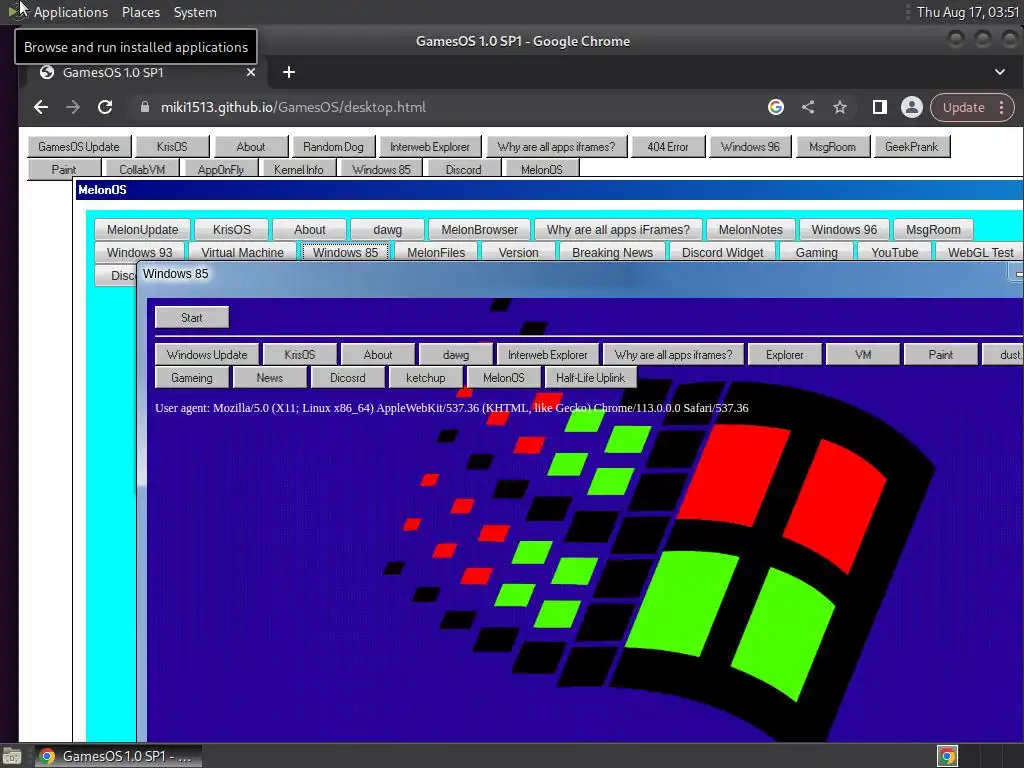
Task: Open MelonBrowser in MelonOS
Action: click(479, 230)
